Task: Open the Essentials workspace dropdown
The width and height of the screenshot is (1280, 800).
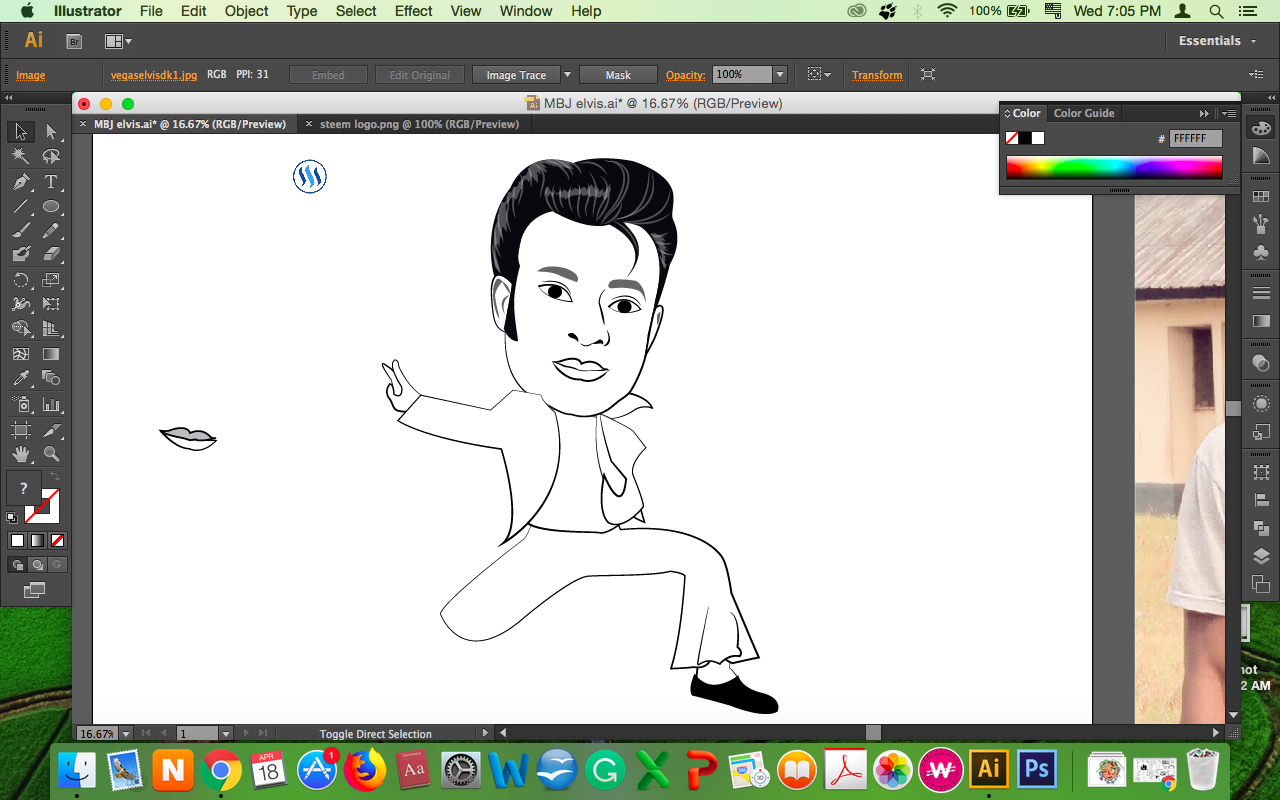Action: (x=1216, y=41)
